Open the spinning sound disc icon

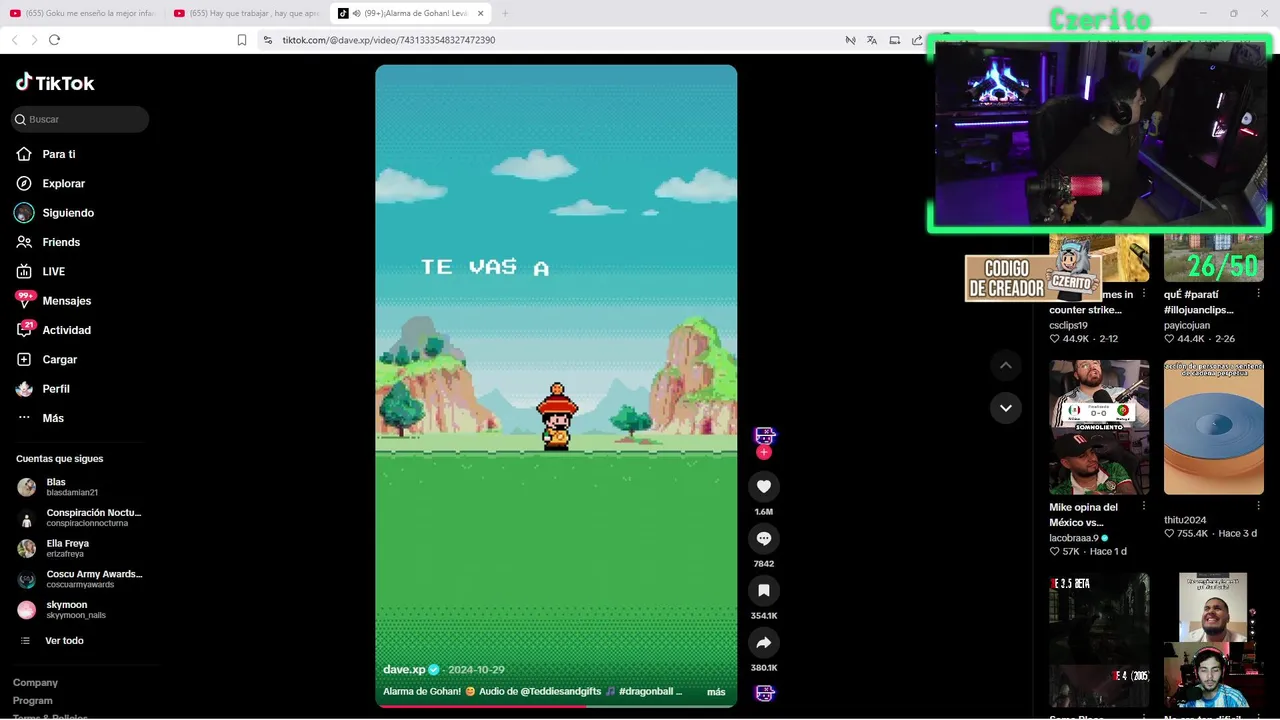coord(764,693)
